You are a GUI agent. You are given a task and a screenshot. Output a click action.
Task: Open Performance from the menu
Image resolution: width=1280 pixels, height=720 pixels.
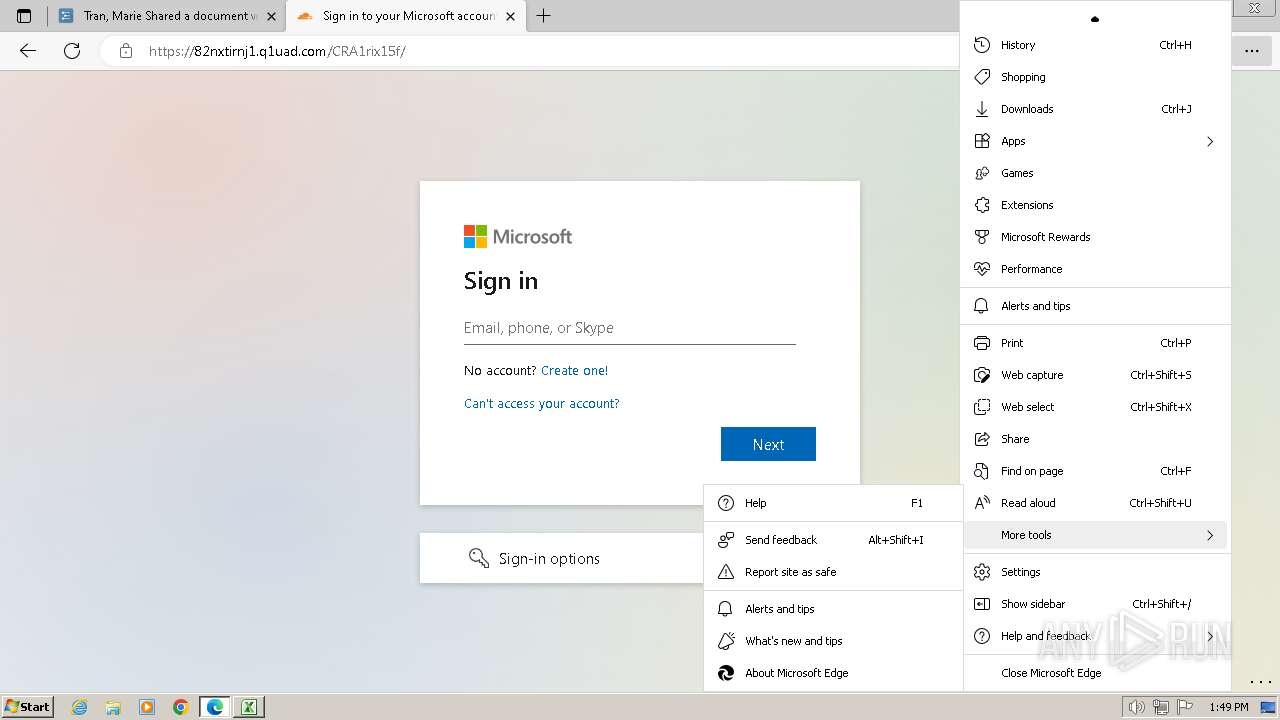1095,269
